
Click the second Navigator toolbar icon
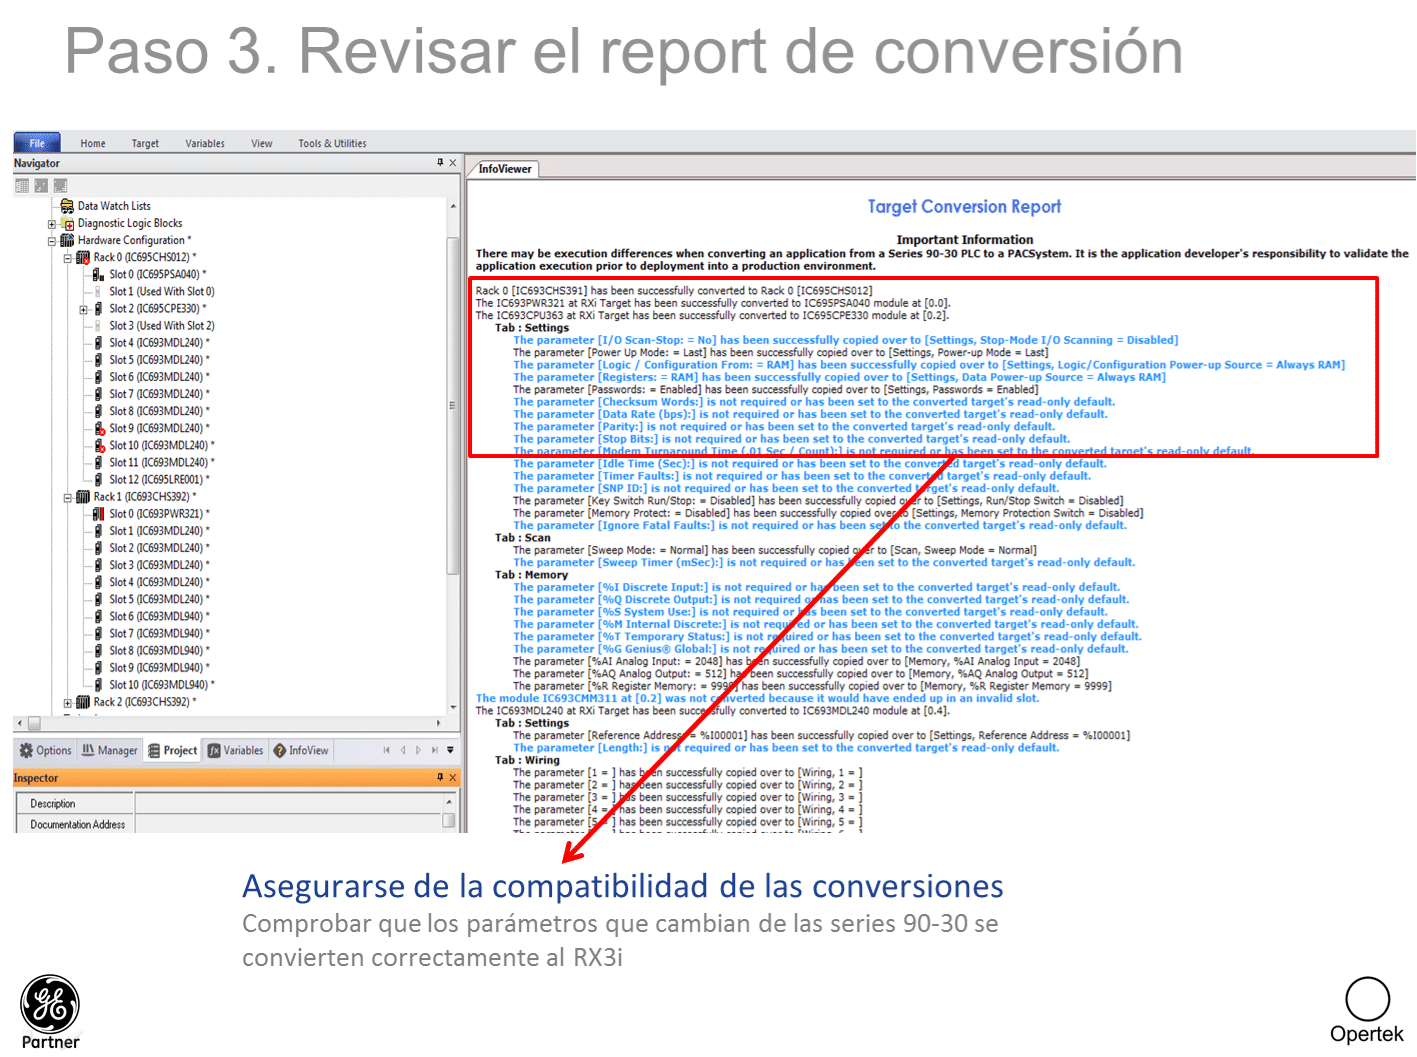coord(41,185)
